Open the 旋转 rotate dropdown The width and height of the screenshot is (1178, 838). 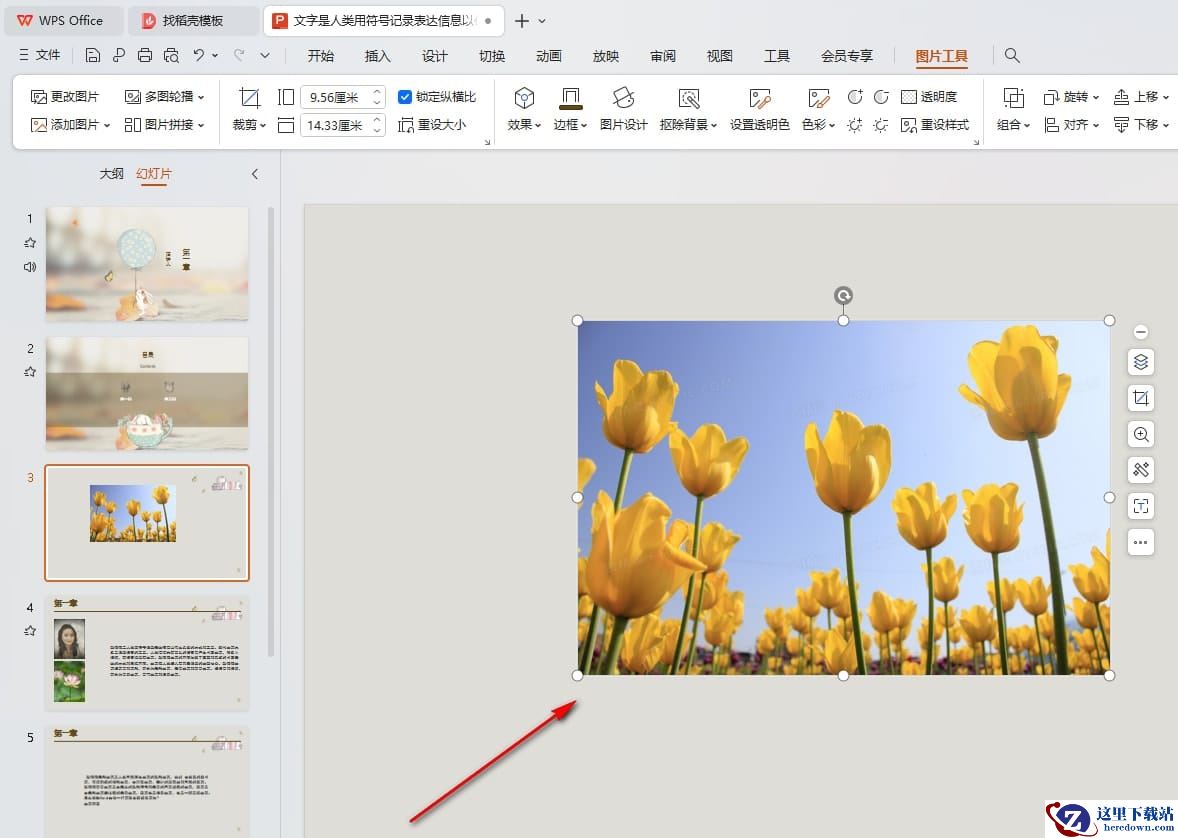pos(1071,96)
